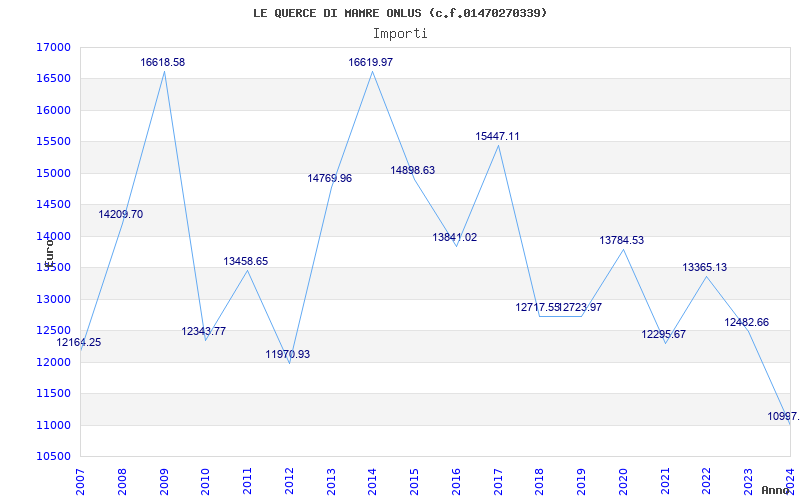Select data label 12723.97

[581, 307]
